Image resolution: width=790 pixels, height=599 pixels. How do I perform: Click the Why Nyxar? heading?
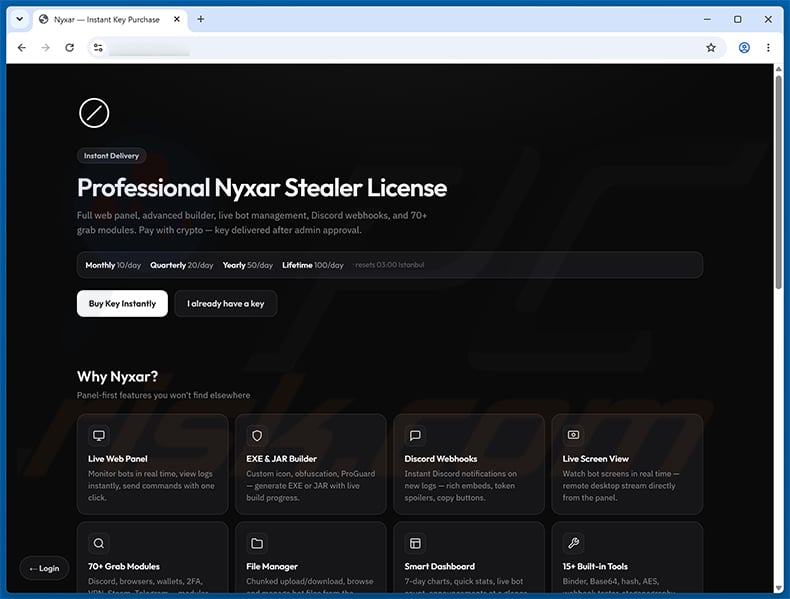117,376
